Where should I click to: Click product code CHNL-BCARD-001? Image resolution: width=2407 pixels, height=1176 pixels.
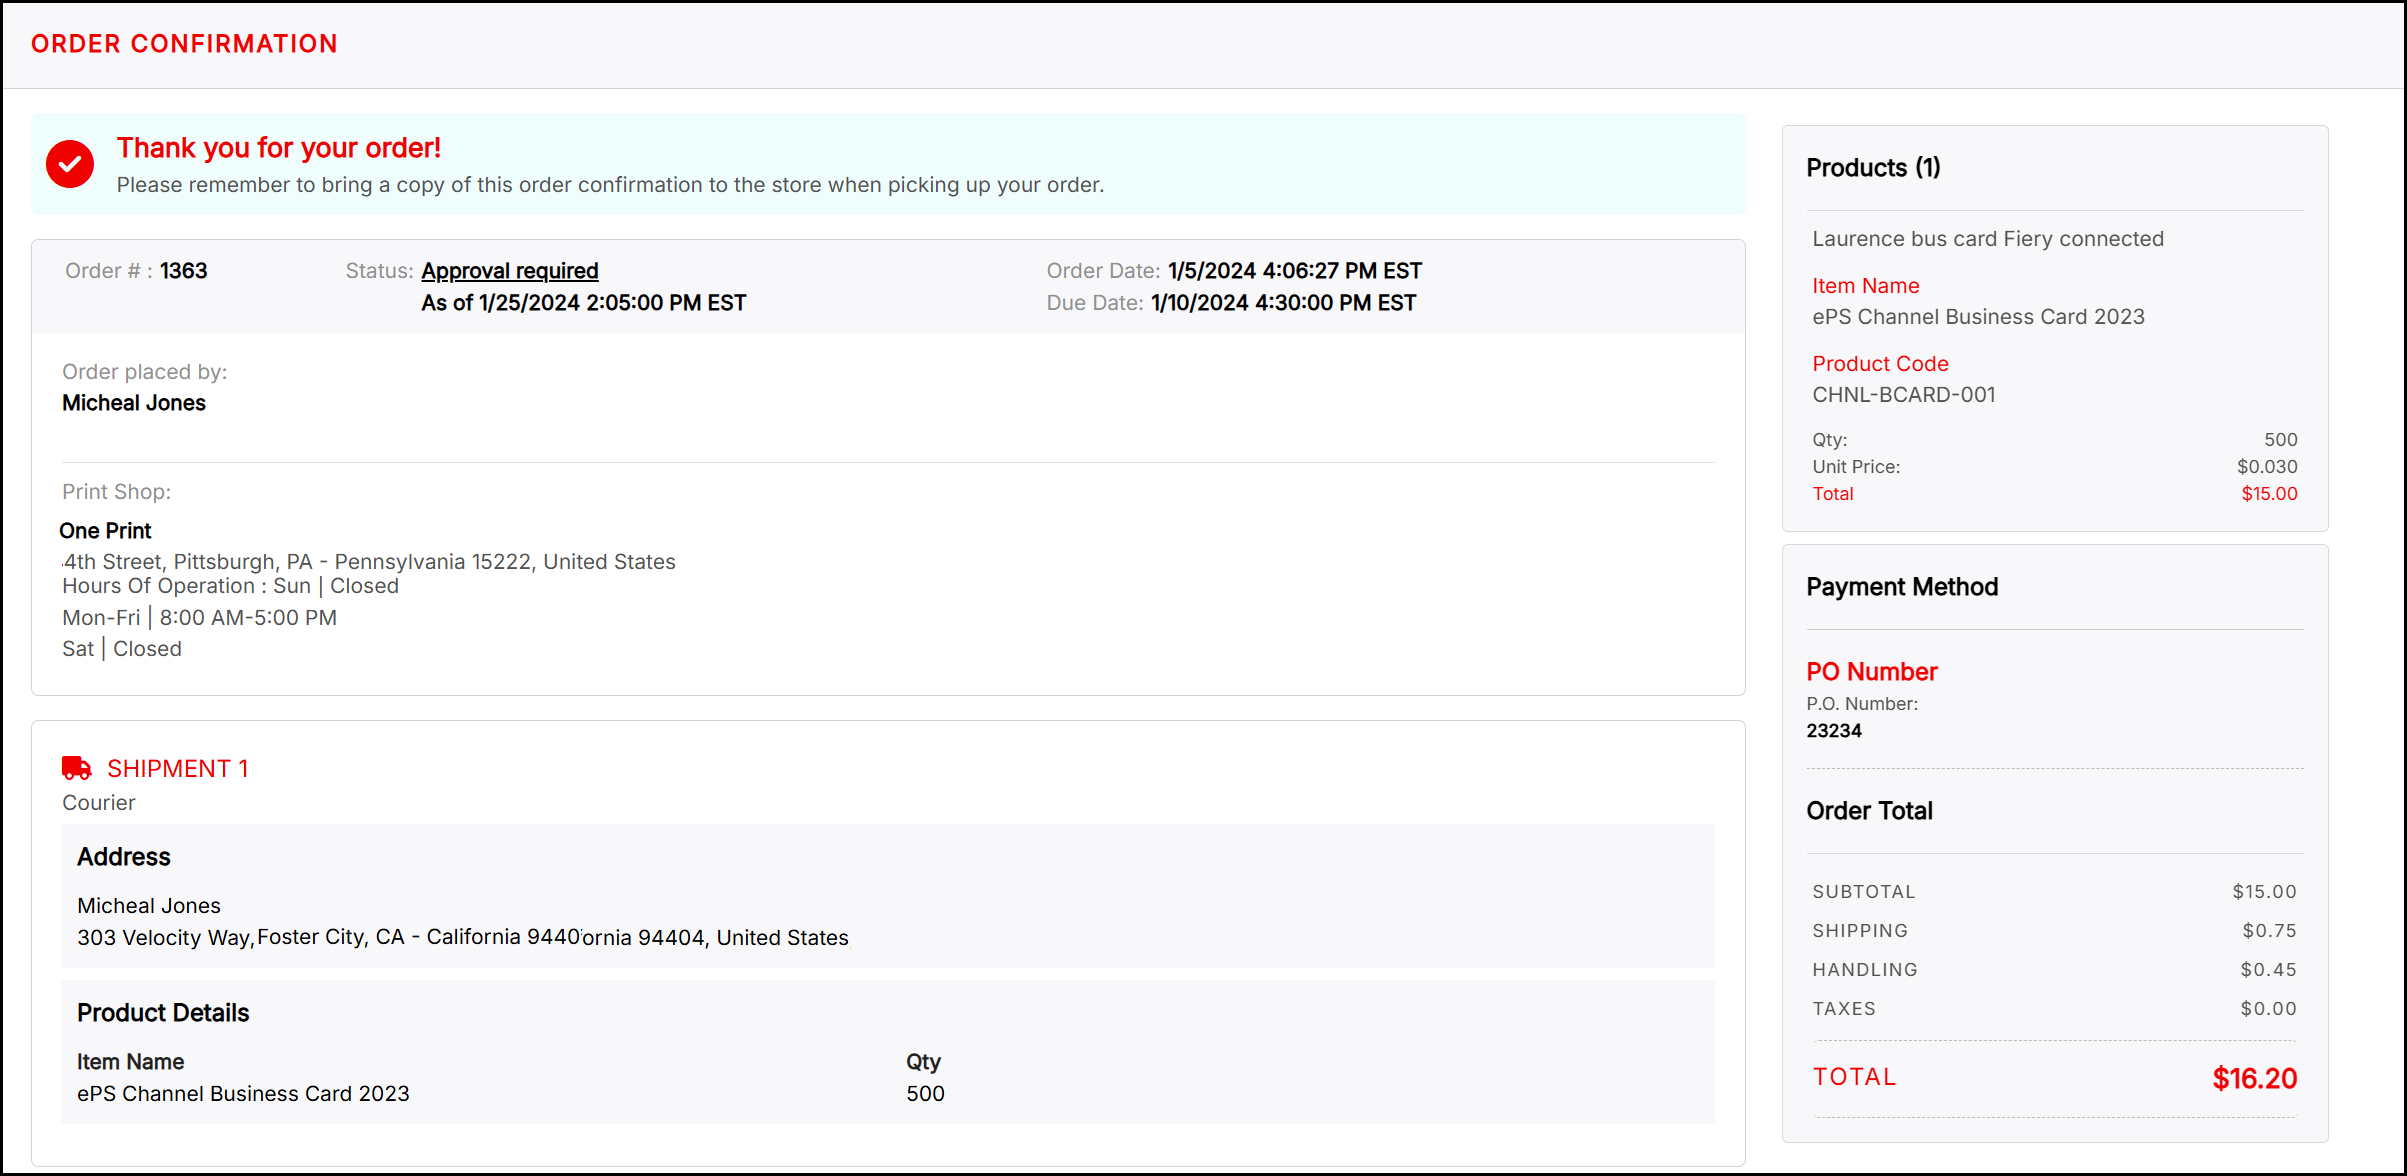(1903, 395)
